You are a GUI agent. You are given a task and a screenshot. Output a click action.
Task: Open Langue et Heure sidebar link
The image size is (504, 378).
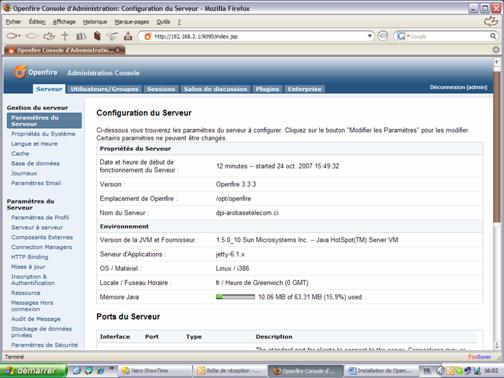click(x=34, y=144)
